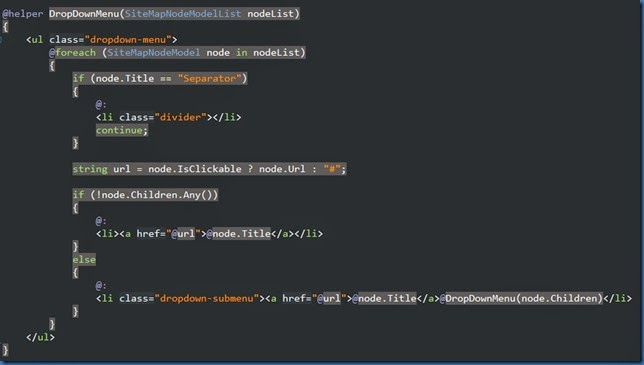Click the nodeList parameter in helper signature
Image resolution: width=644 pixels, height=365 pixels.
pos(271,14)
